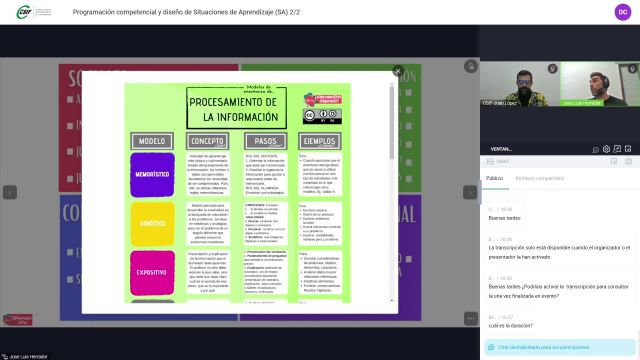Open the three-dot menu below the presentation
This screenshot has width=640, height=360.
tap(471, 318)
